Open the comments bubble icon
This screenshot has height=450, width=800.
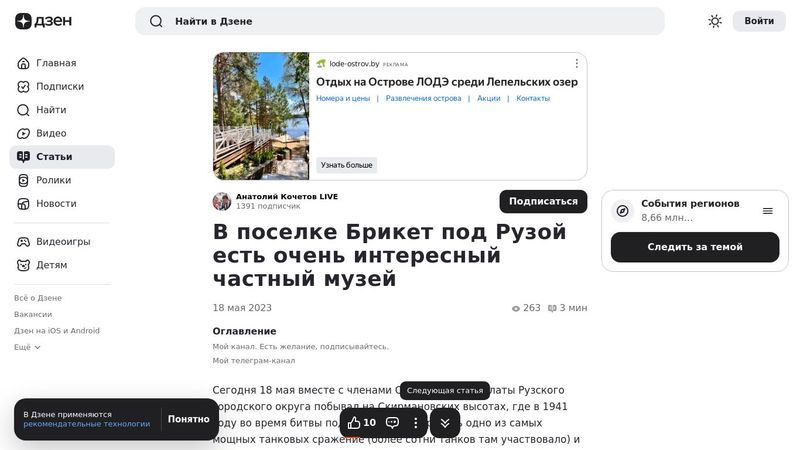[x=392, y=423]
